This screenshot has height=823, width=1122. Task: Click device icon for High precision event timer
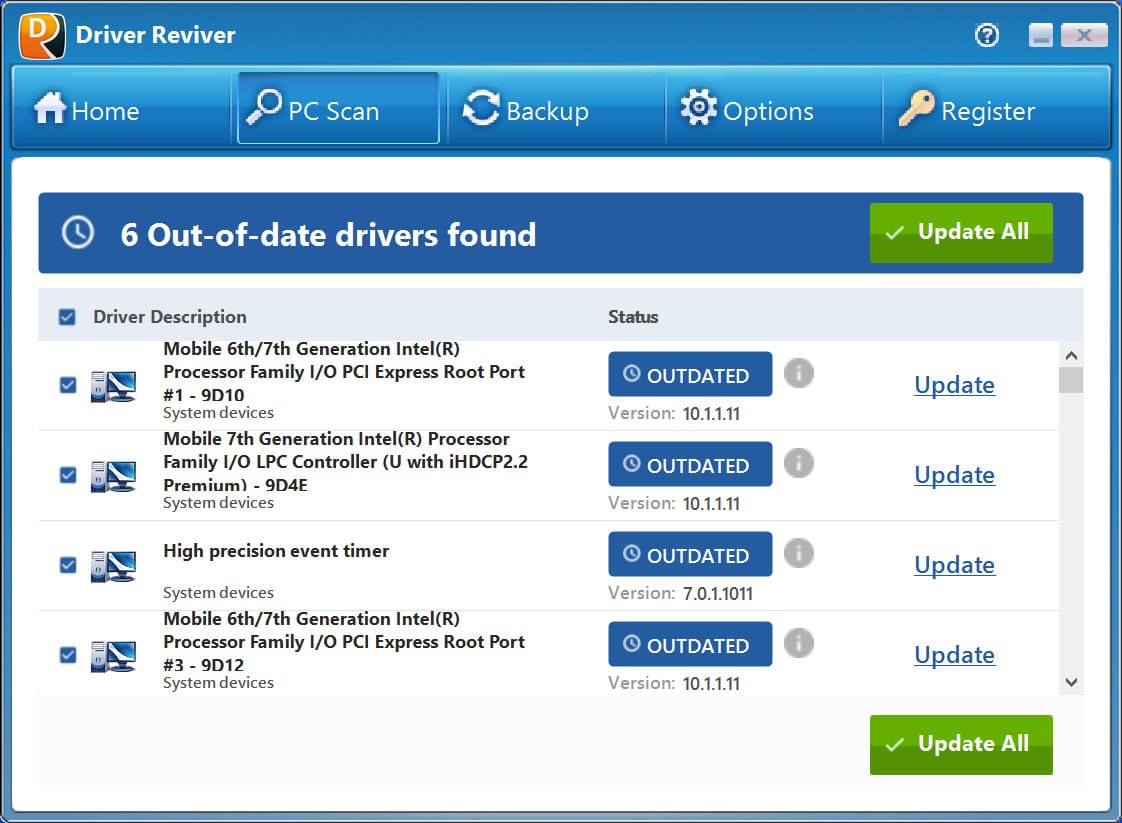pyautogui.click(x=113, y=566)
